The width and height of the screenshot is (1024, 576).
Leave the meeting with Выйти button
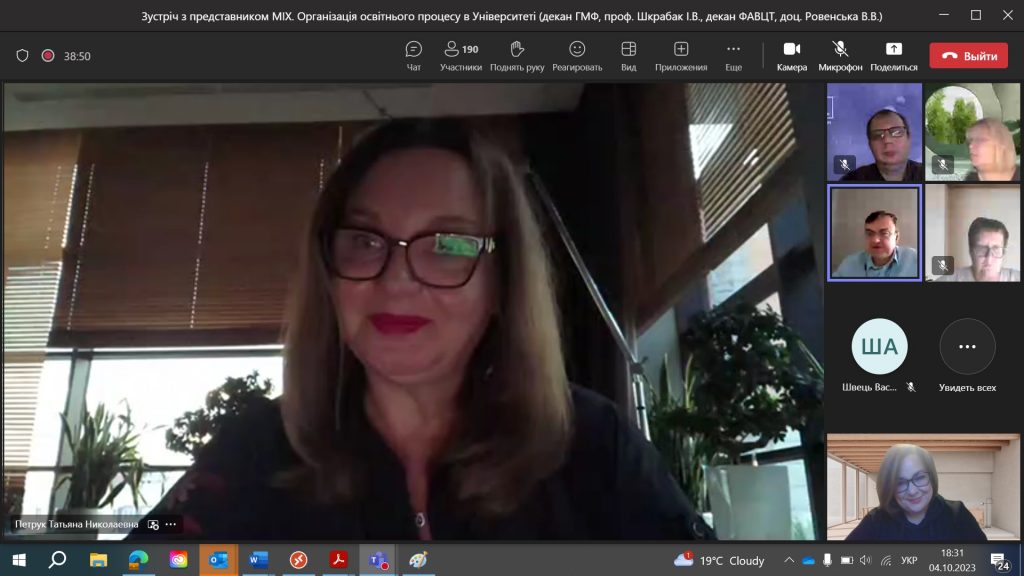tap(968, 56)
